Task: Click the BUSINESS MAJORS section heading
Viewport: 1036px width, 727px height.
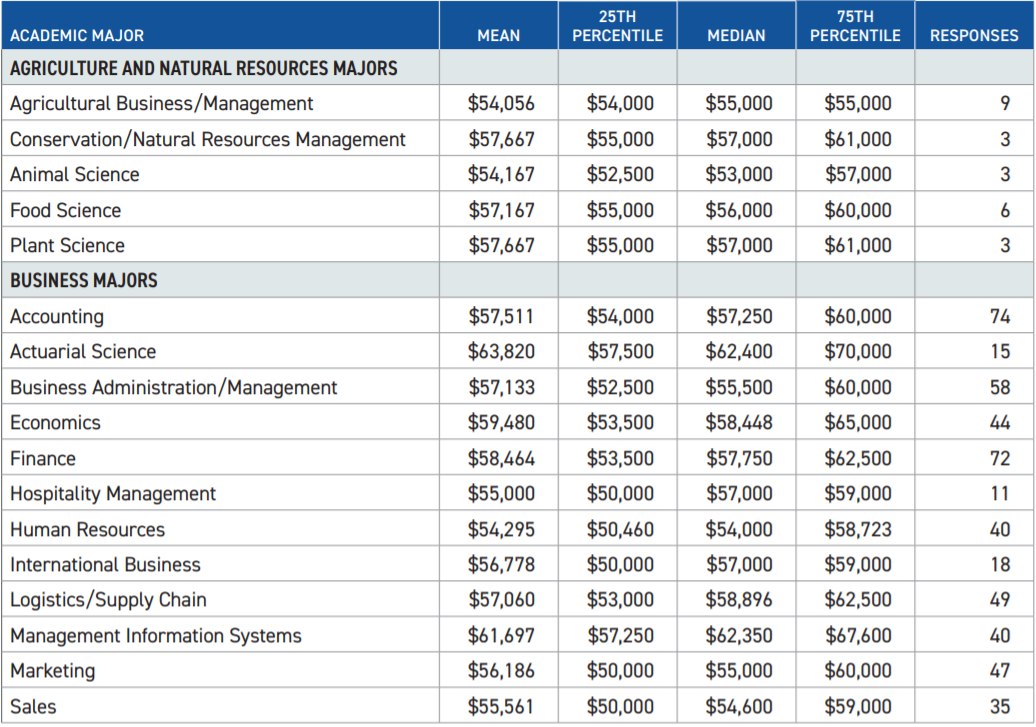Action: pos(84,281)
